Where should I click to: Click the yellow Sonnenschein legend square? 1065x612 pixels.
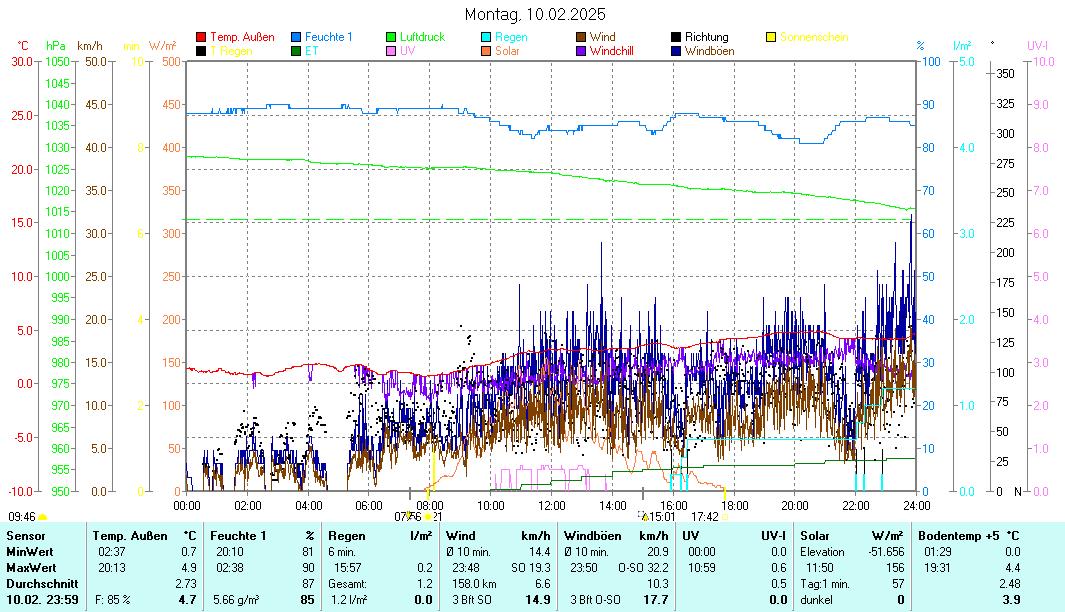point(771,37)
